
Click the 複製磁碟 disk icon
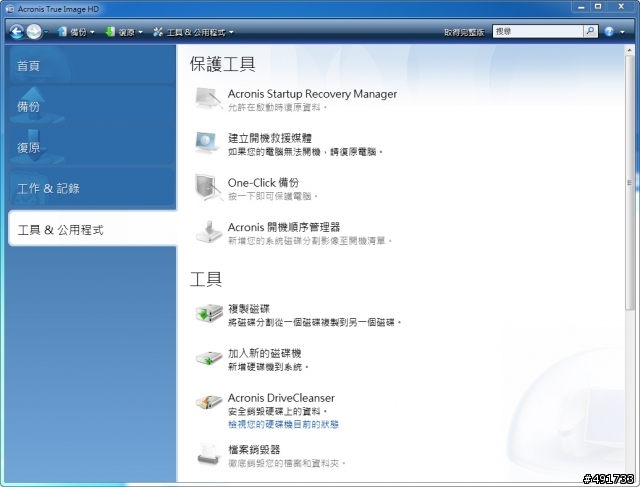(x=209, y=314)
